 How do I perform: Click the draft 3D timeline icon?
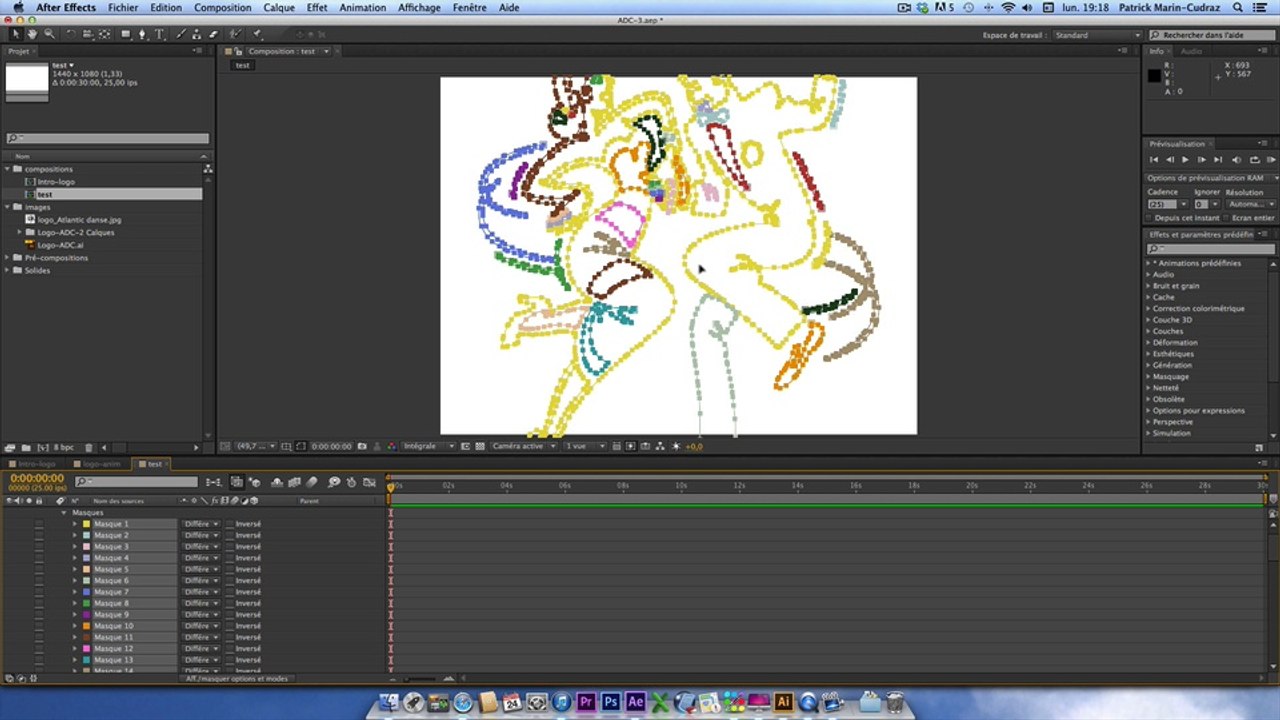tap(254, 482)
